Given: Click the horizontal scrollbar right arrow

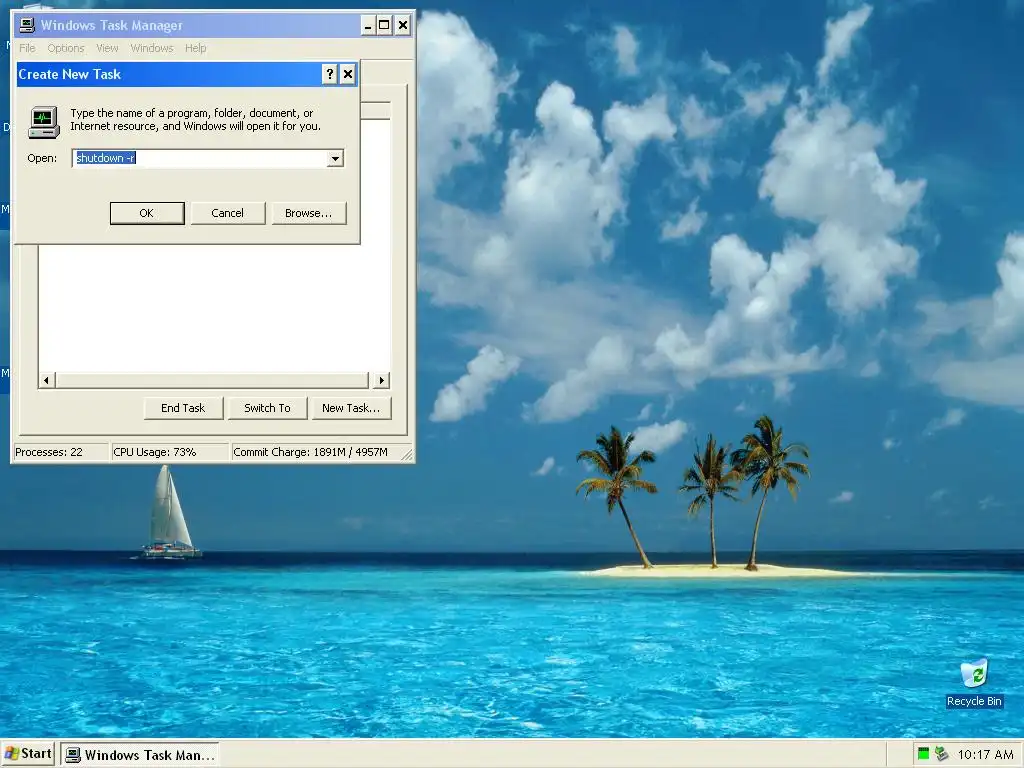Looking at the screenshot, I should tap(382, 380).
